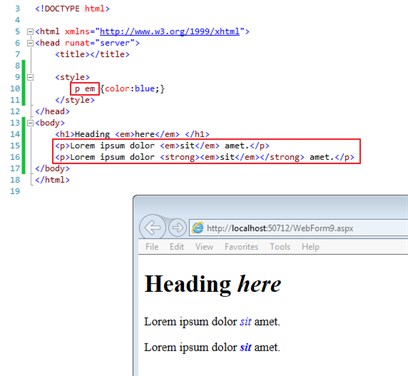408x376 pixels.
Task: Click the browser Forward arrow button
Action: point(177,228)
